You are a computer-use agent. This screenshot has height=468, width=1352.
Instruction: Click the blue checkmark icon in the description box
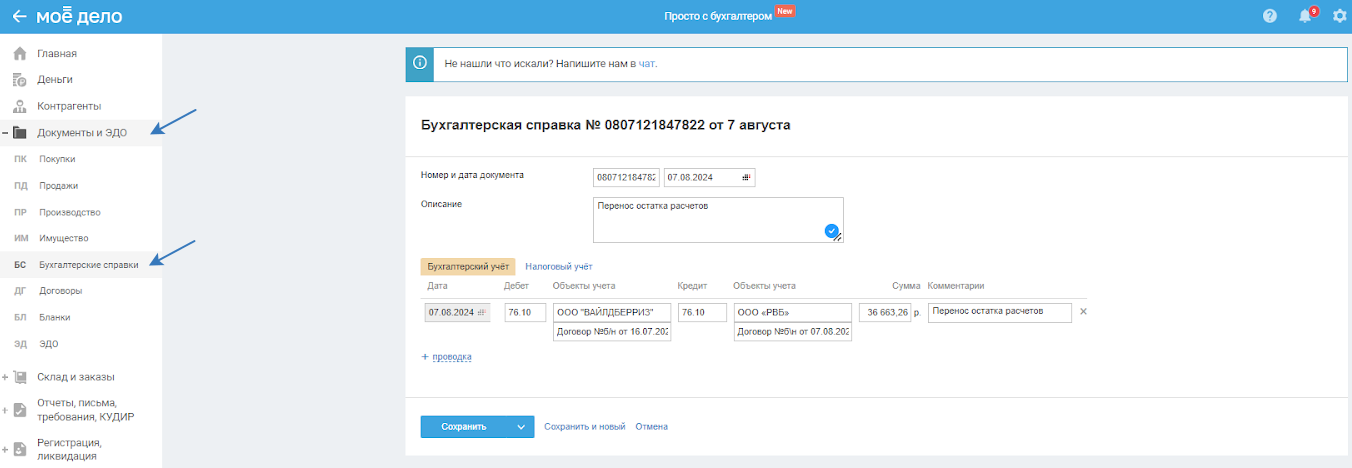pyautogui.click(x=832, y=231)
